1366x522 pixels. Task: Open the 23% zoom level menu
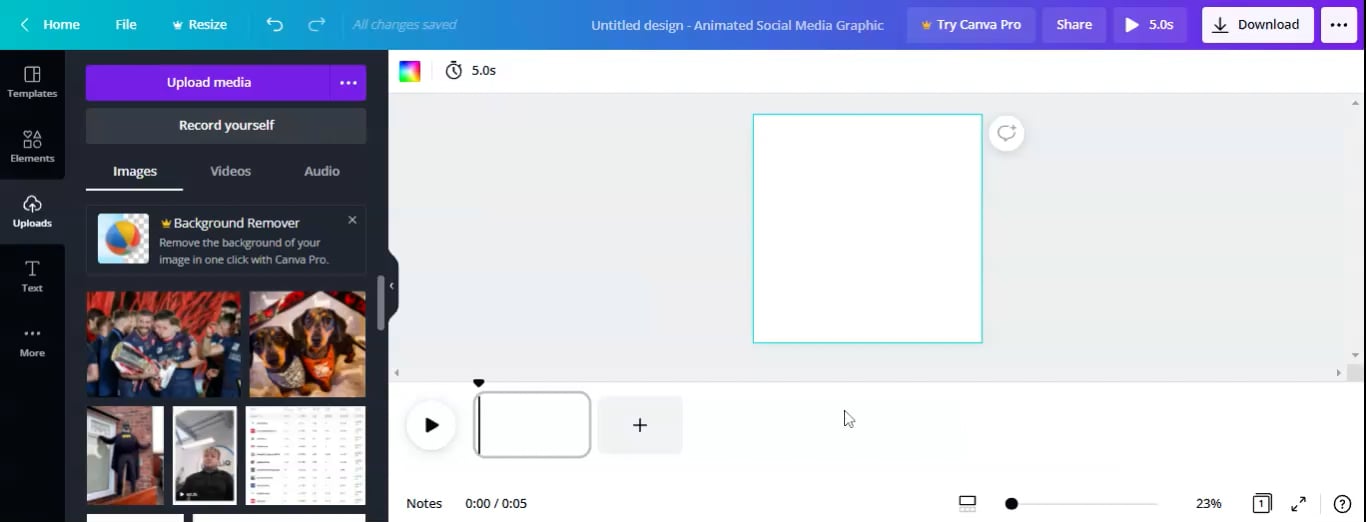(x=1209, y=504)
